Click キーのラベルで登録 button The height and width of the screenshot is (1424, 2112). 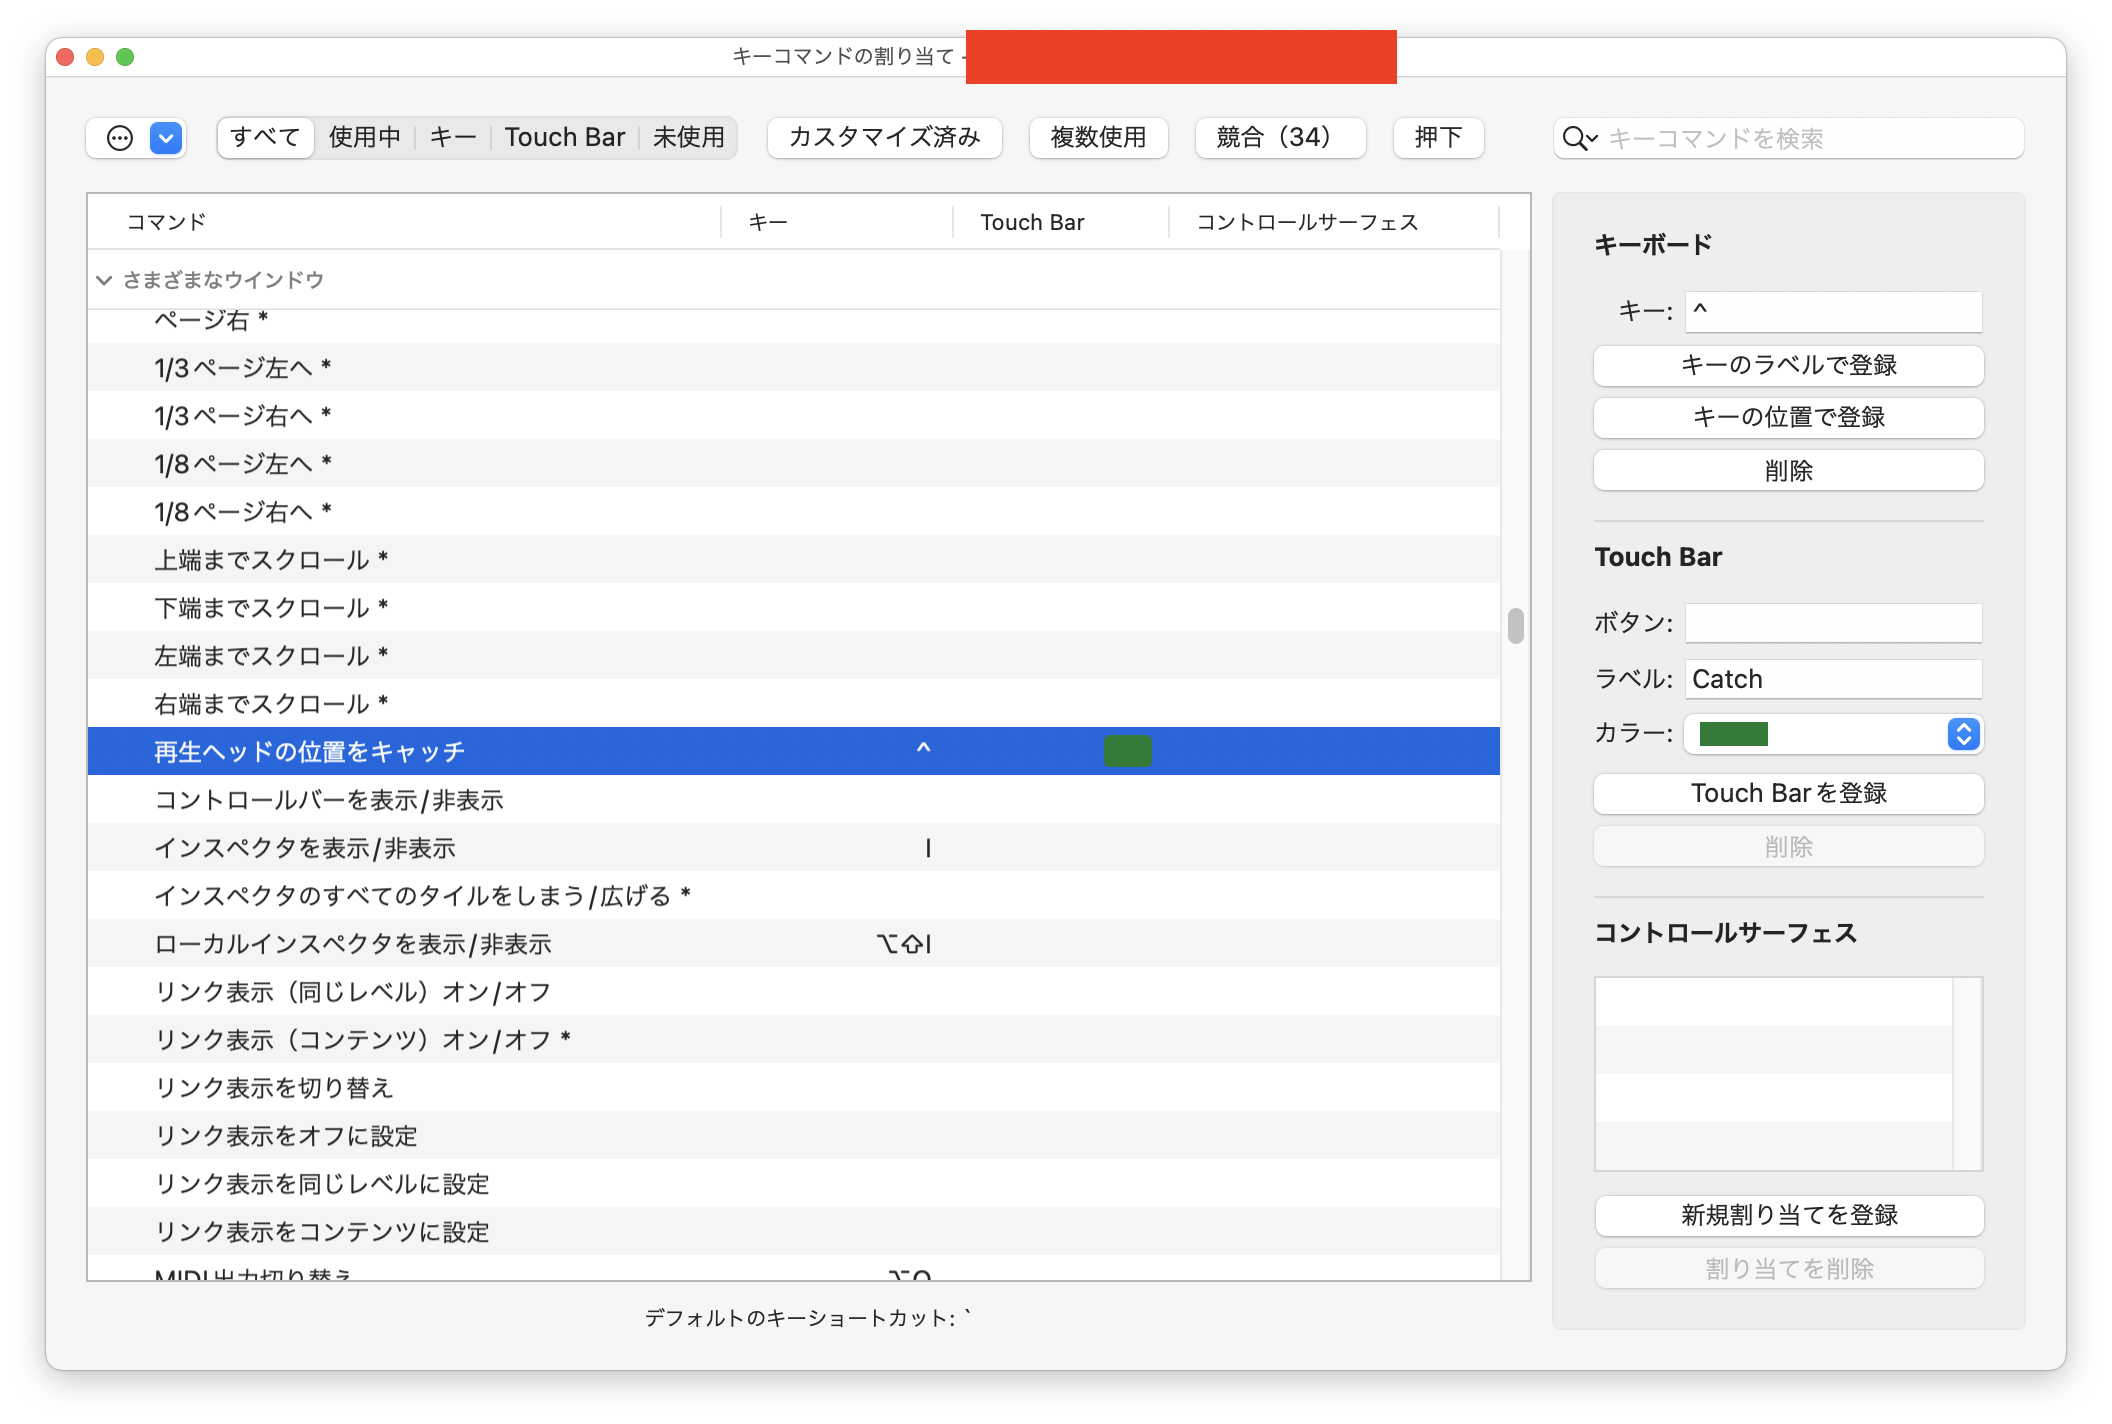1788,365
